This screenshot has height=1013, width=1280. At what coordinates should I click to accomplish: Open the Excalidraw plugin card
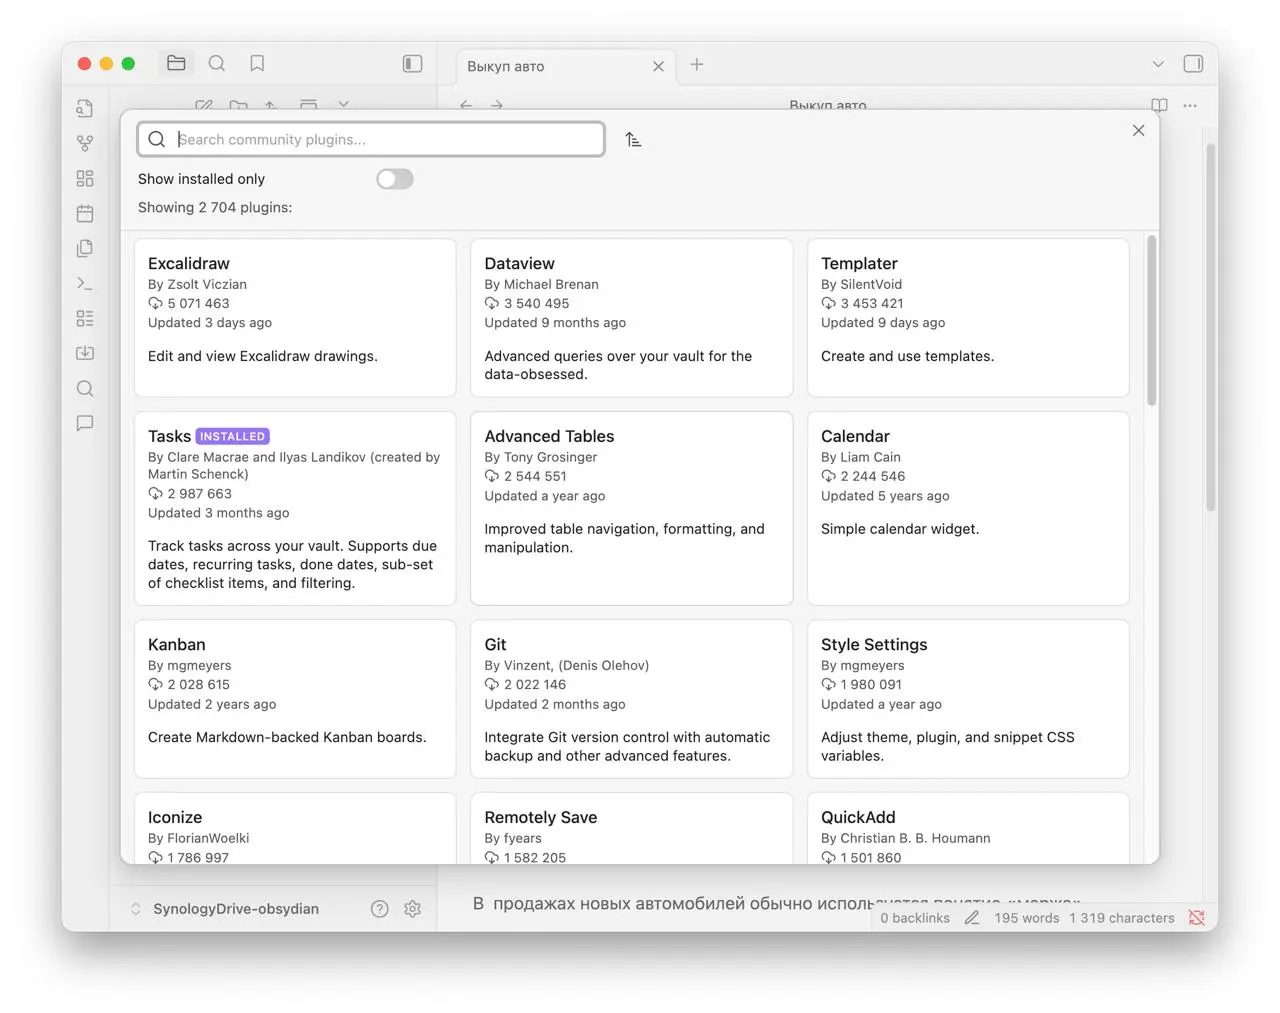295,318
